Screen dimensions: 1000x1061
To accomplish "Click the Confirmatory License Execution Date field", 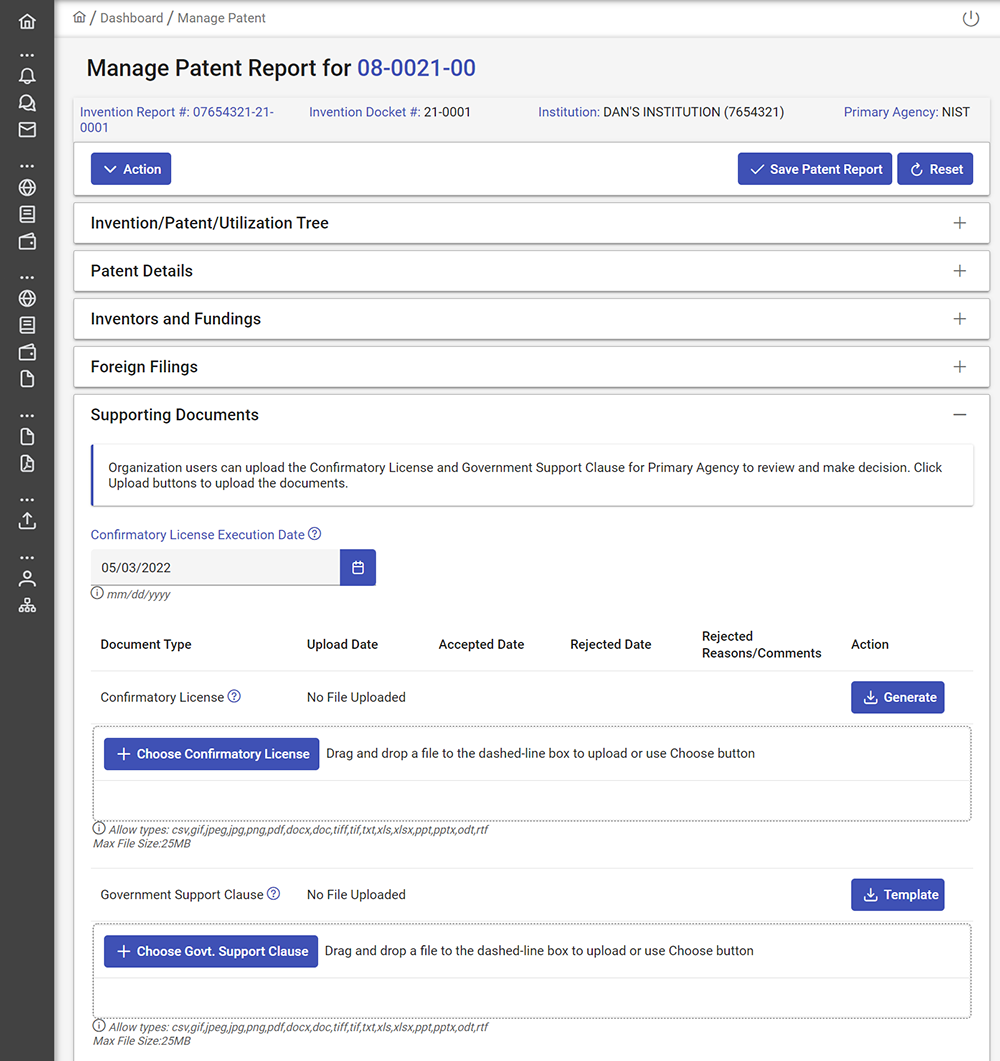I will (x=215, y=568).
